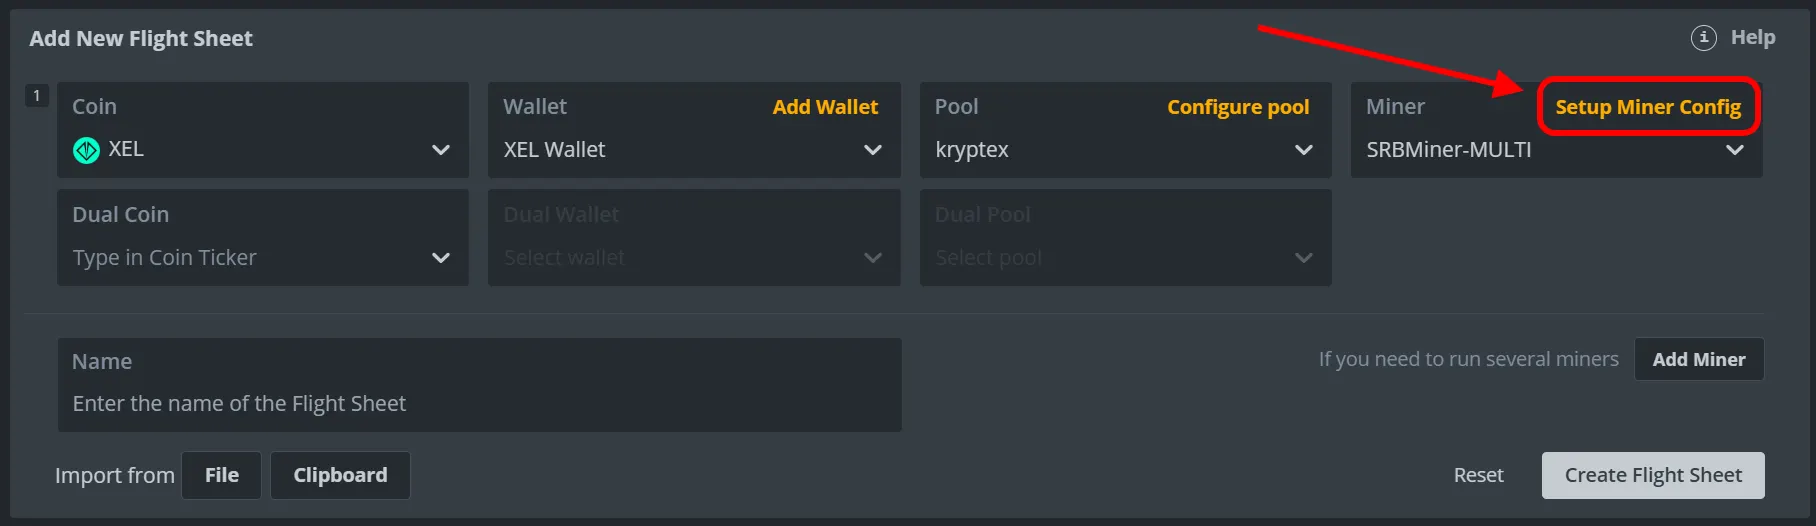1816x526 pixels.
Task: Click the Dual Coin ticker input
Action: (x=240, y=258)
